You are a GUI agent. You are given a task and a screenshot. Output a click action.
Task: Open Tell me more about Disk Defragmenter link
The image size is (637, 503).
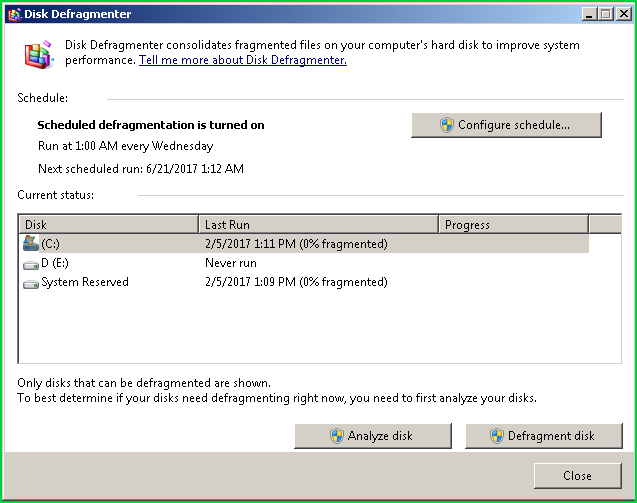coord(243,60)
